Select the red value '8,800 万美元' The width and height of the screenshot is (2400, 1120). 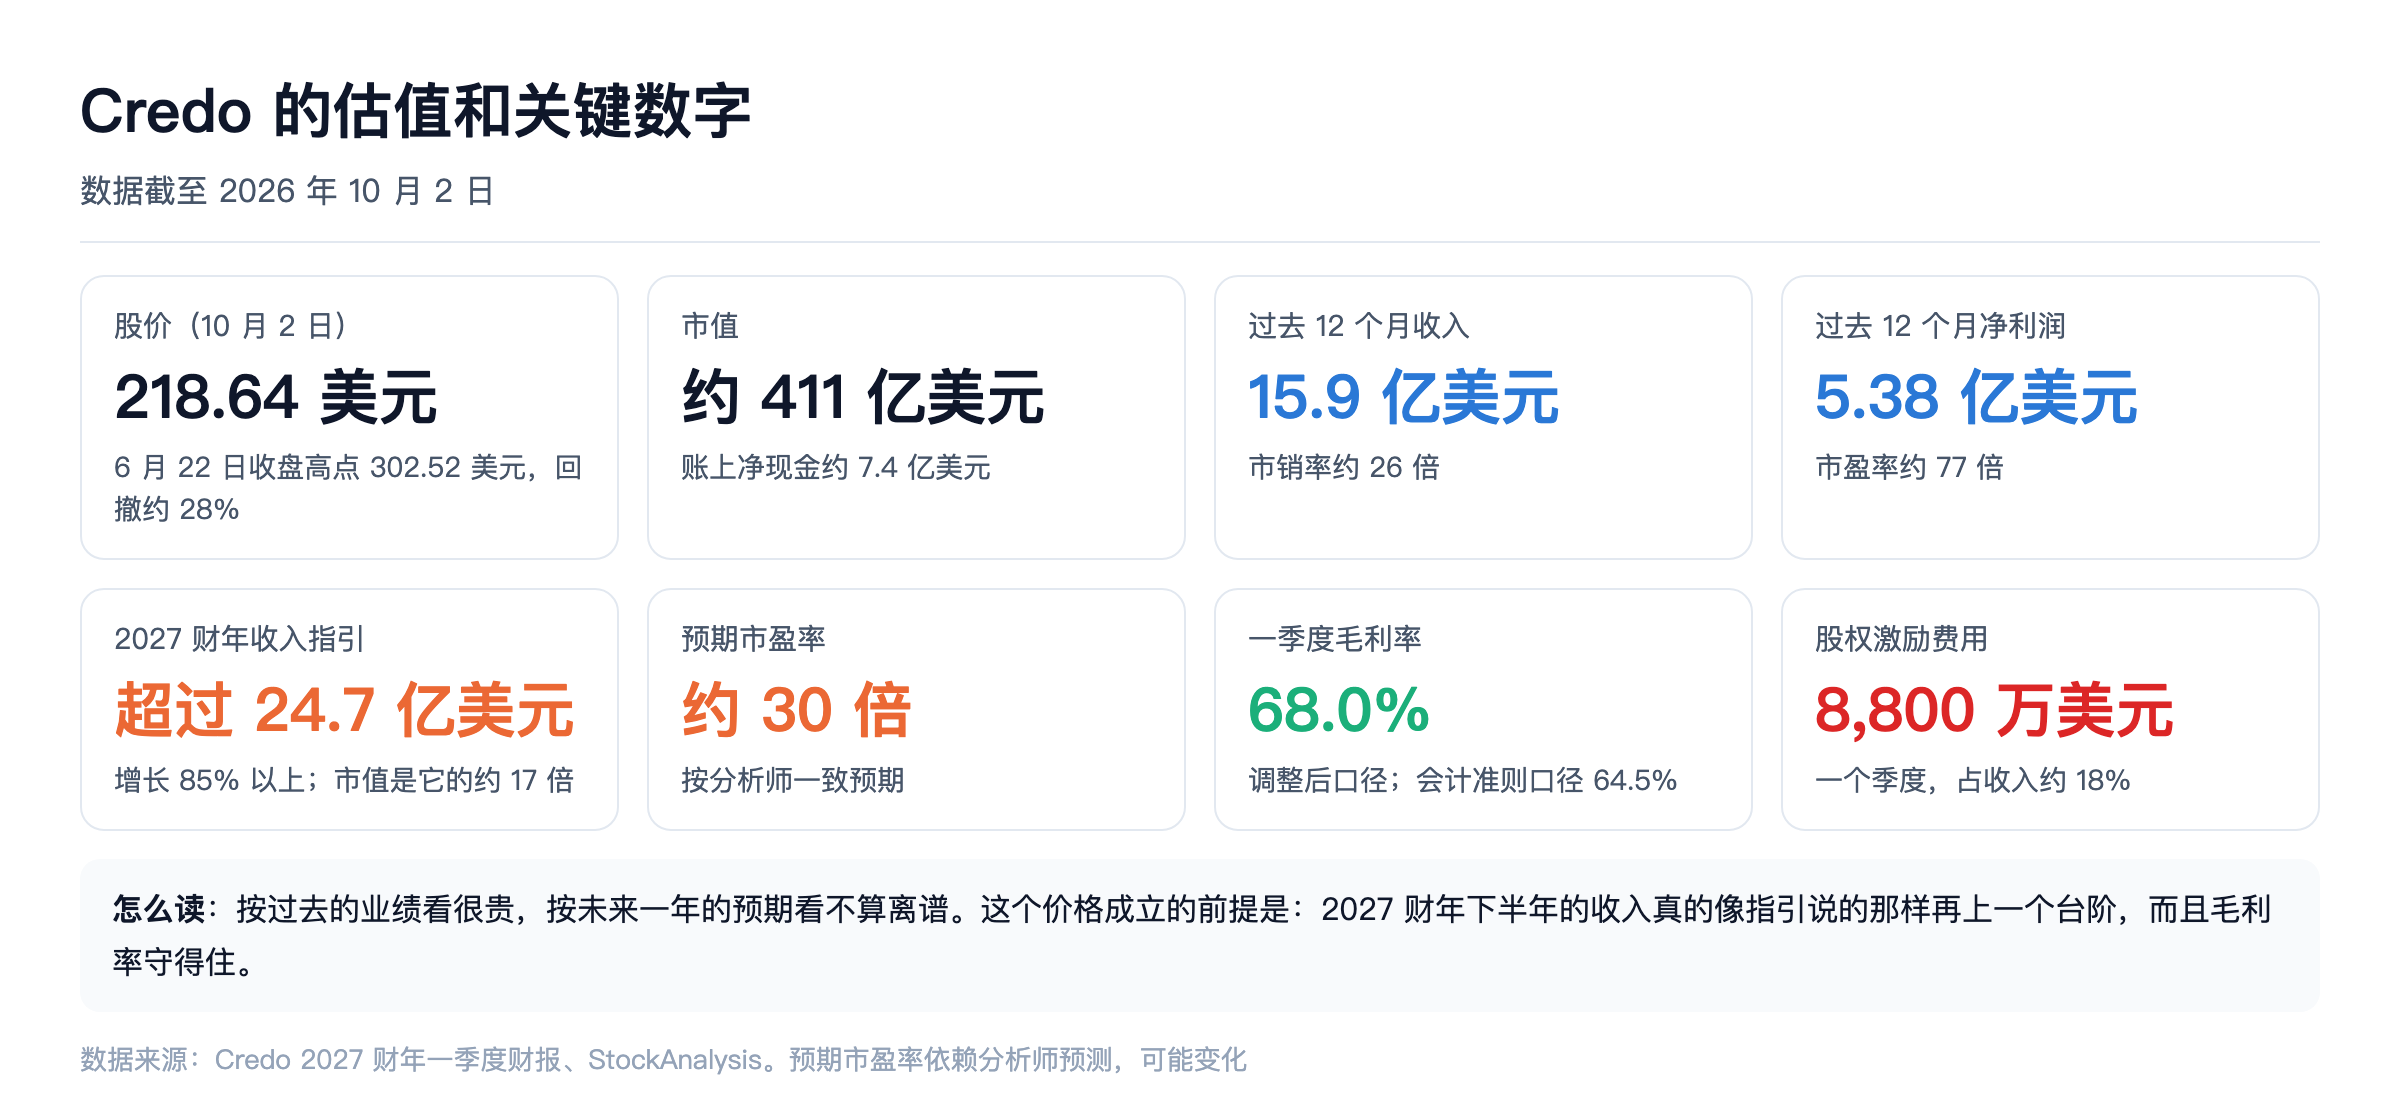pos(1994,710)
